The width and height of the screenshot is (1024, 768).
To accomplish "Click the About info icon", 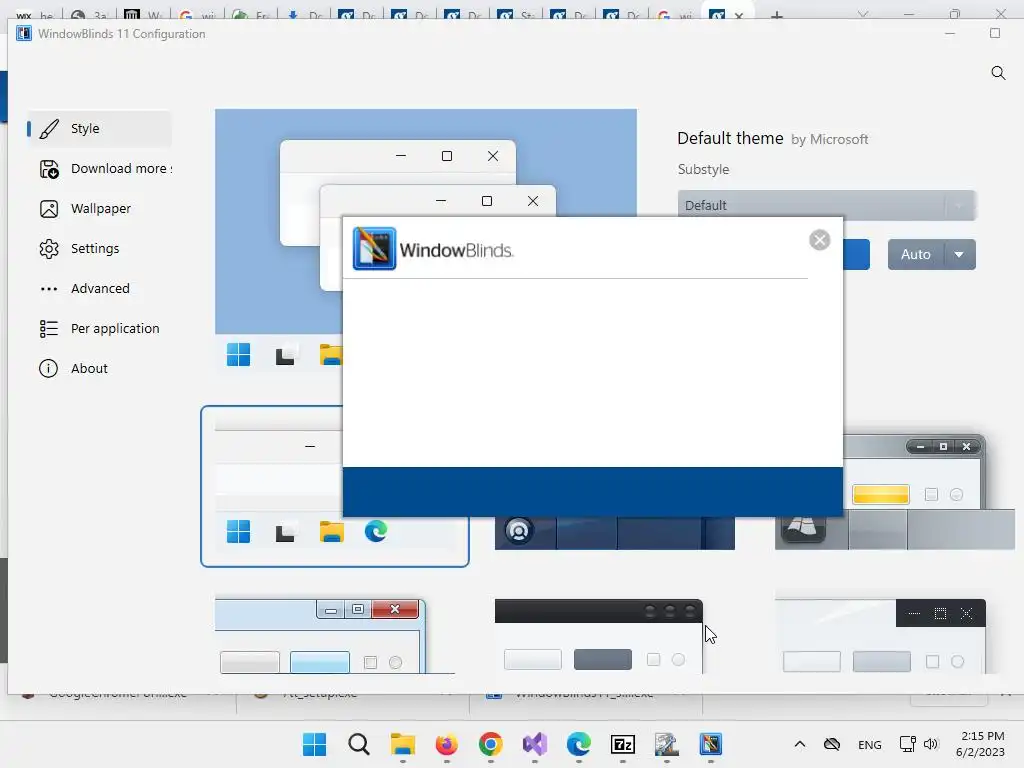I will (x=48, y=368).
